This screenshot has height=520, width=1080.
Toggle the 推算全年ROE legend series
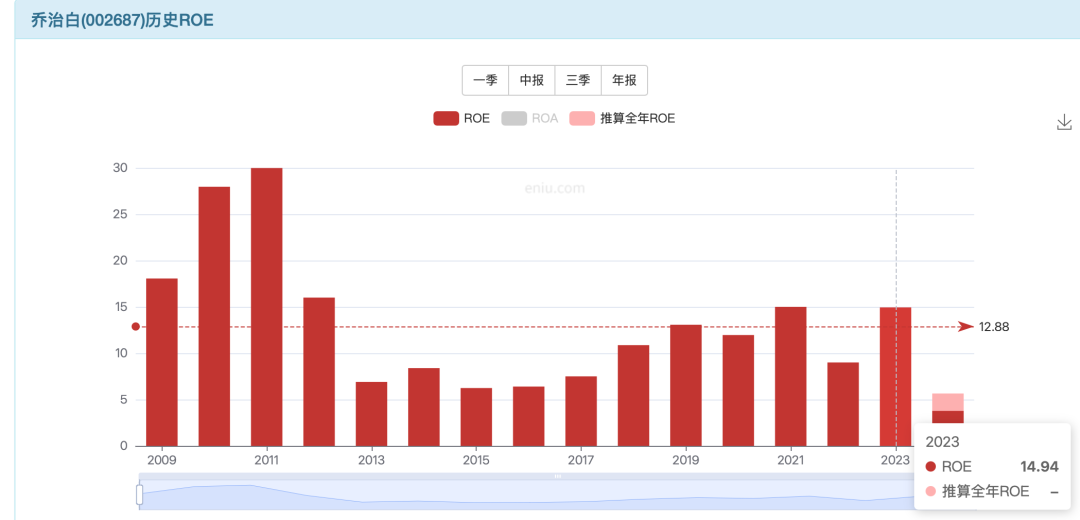622,118
